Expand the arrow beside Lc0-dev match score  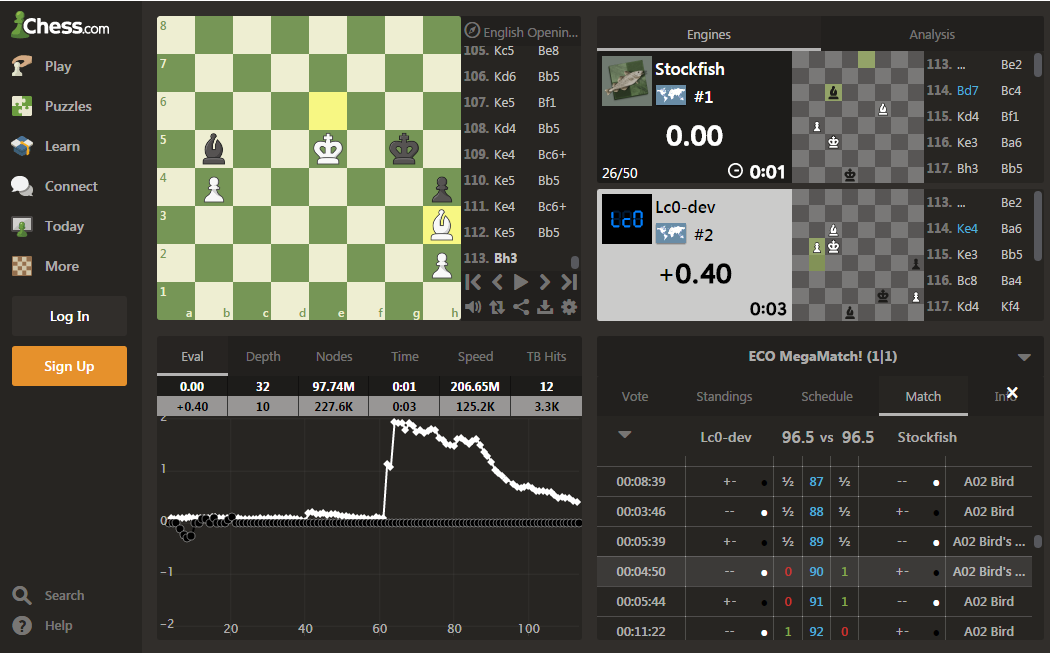click(625, 435)
